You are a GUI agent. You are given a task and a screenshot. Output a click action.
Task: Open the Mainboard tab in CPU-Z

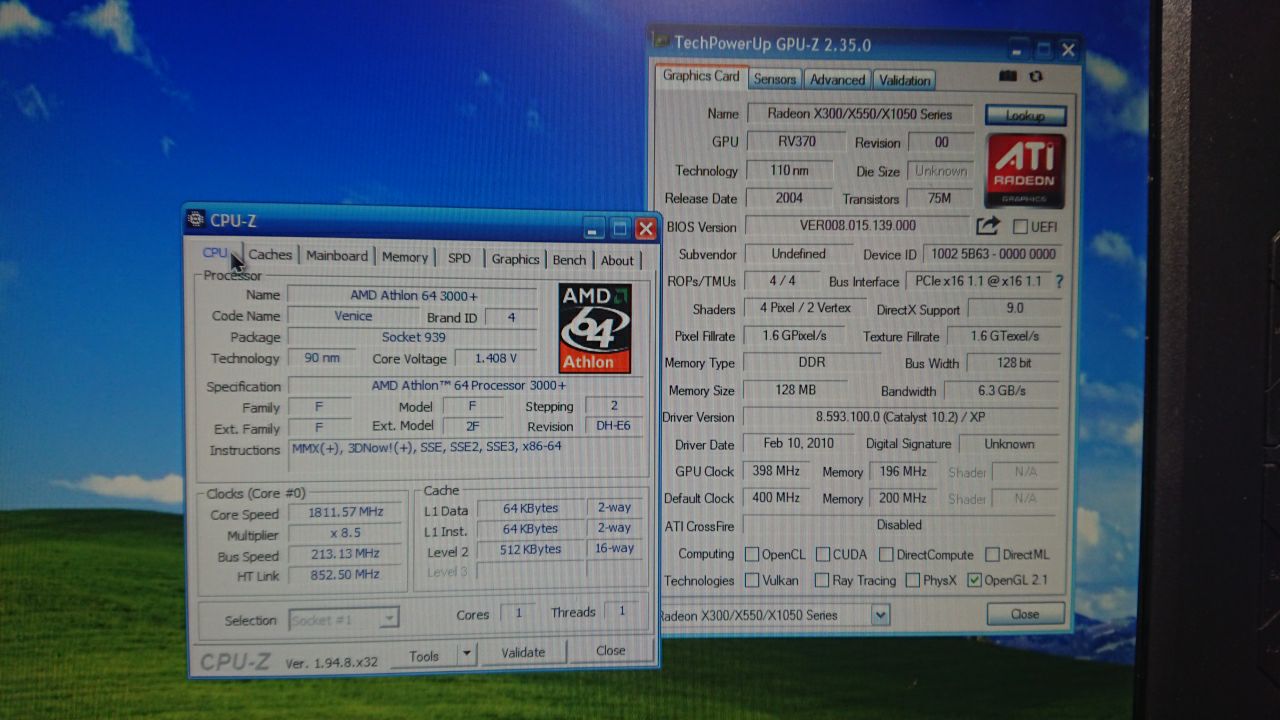337,256
